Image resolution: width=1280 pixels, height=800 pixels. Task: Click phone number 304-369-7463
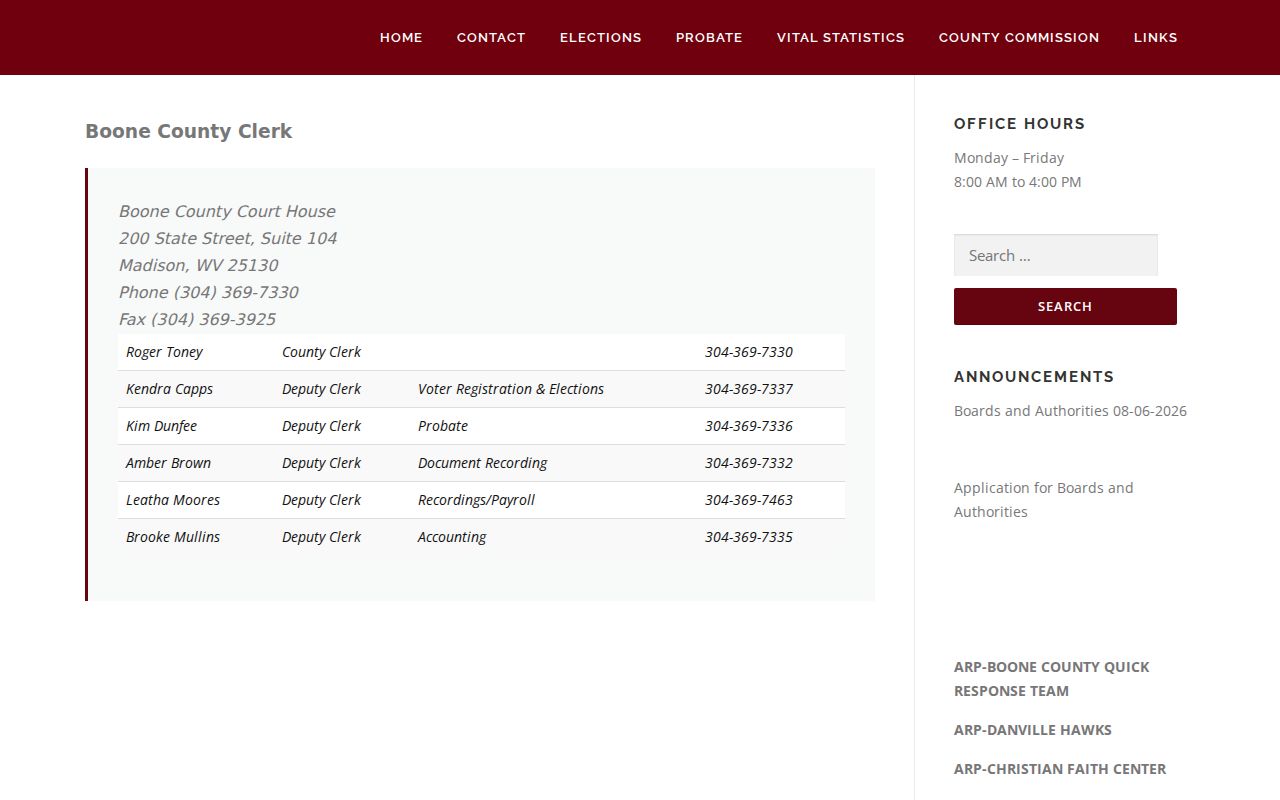pyautogui.click(x=749, y=500)
